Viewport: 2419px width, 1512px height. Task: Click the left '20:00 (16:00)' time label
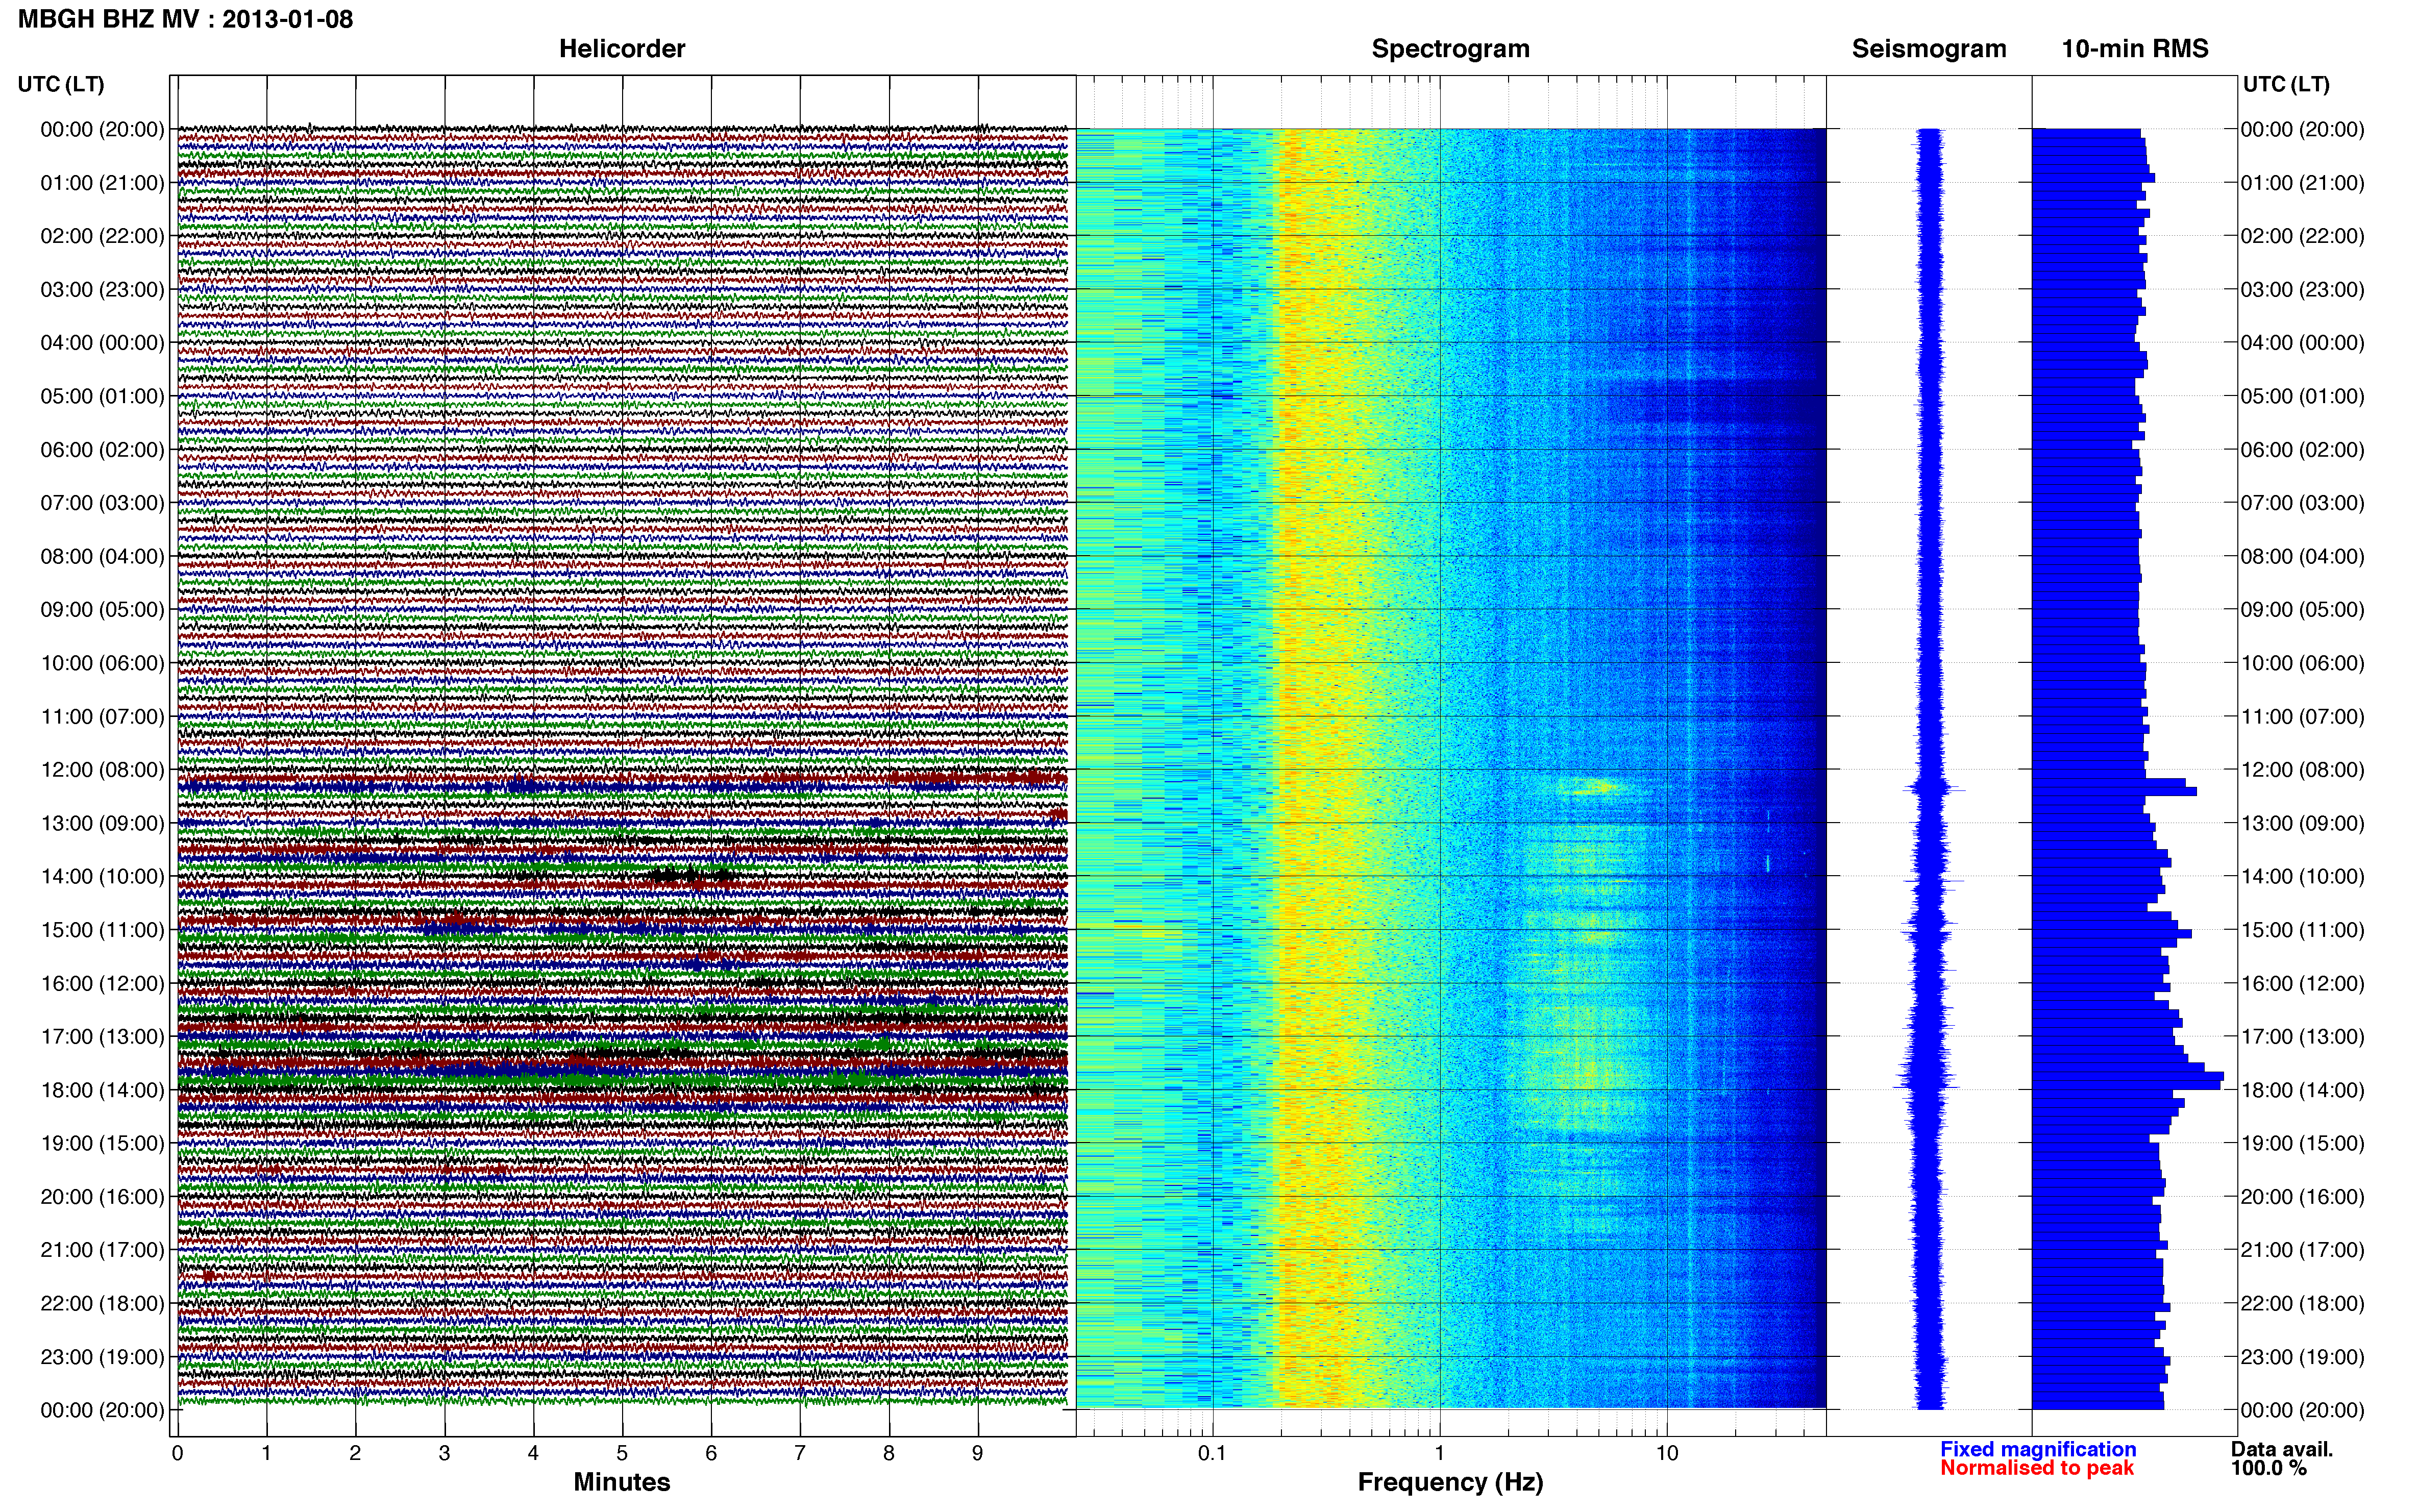click(102, 1197)
